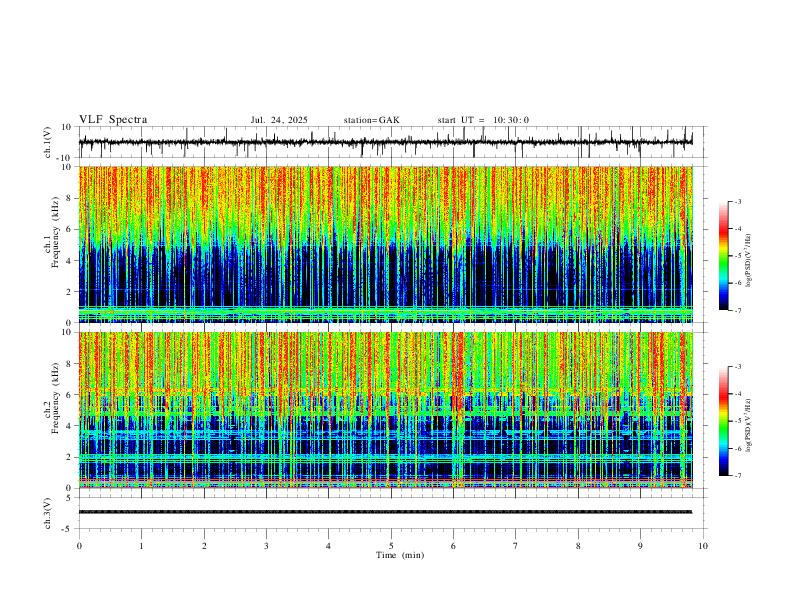Click the "-7" tick on ch.1 color bar
Image resolution: width=792 pixels, height=612 pixels.
tap(737, 310)
